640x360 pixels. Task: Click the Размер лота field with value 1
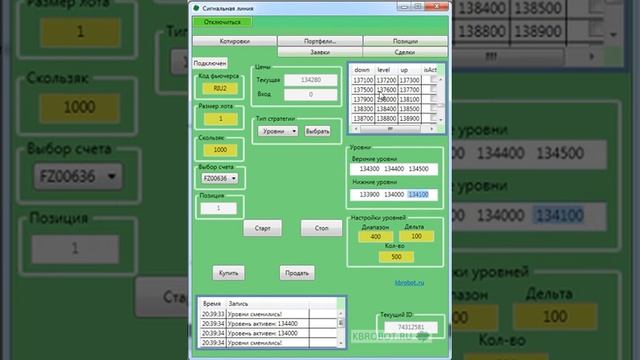tap(220, 119)
